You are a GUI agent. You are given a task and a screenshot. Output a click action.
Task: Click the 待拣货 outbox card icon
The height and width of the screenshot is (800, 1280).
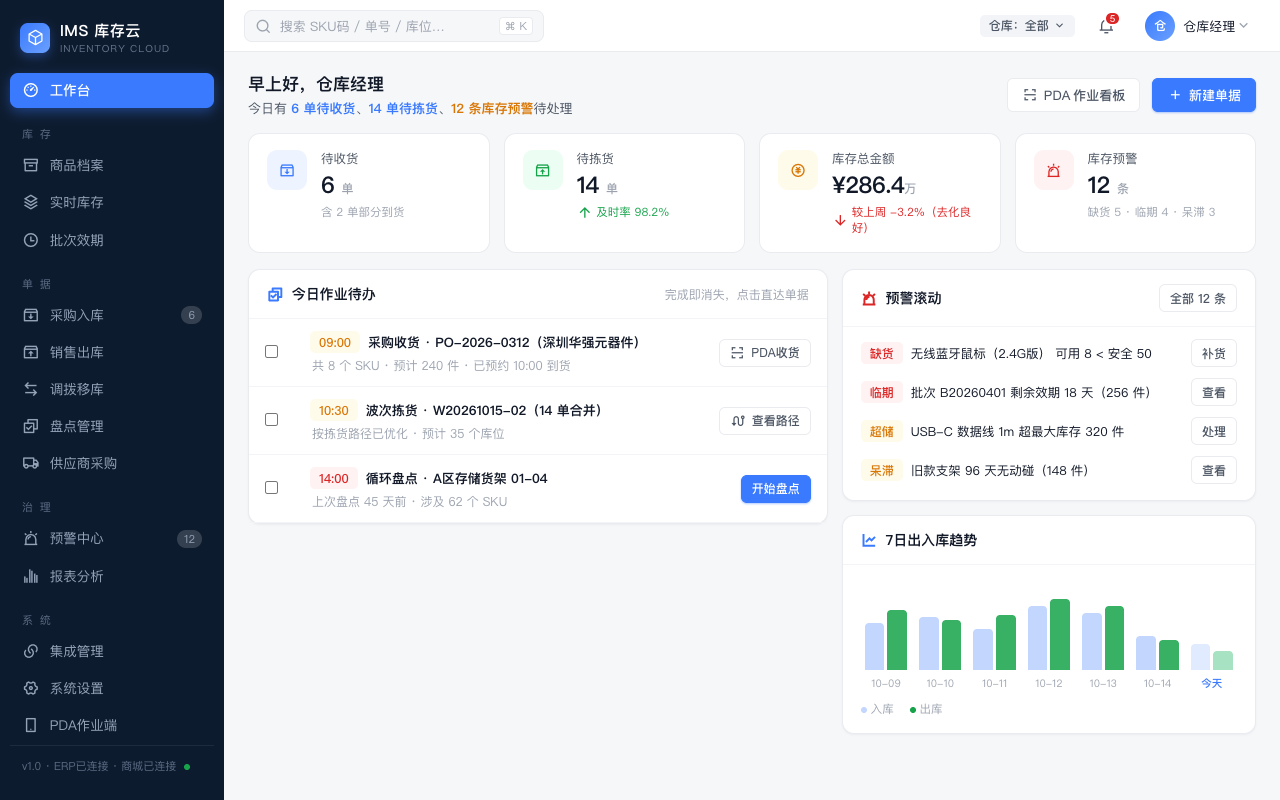pyautogui.click(x=543, y=170)
